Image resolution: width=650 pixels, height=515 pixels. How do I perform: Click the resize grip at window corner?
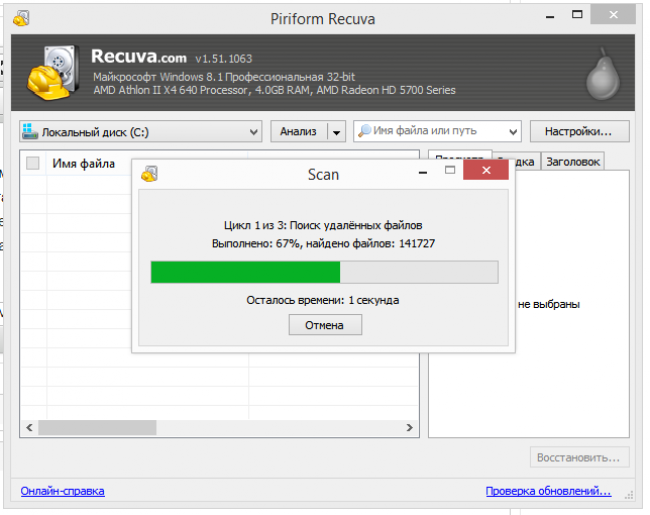coord(629,495)
